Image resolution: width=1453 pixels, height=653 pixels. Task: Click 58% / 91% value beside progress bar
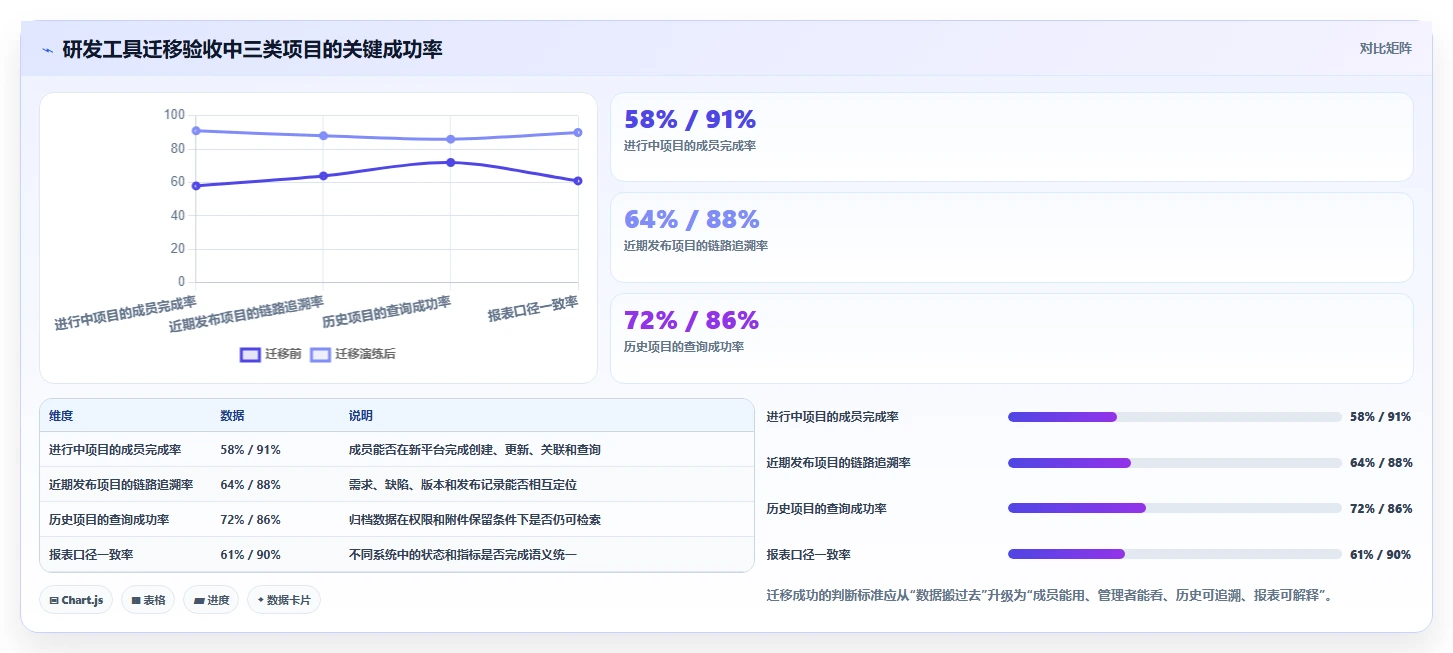point(1380,417)
